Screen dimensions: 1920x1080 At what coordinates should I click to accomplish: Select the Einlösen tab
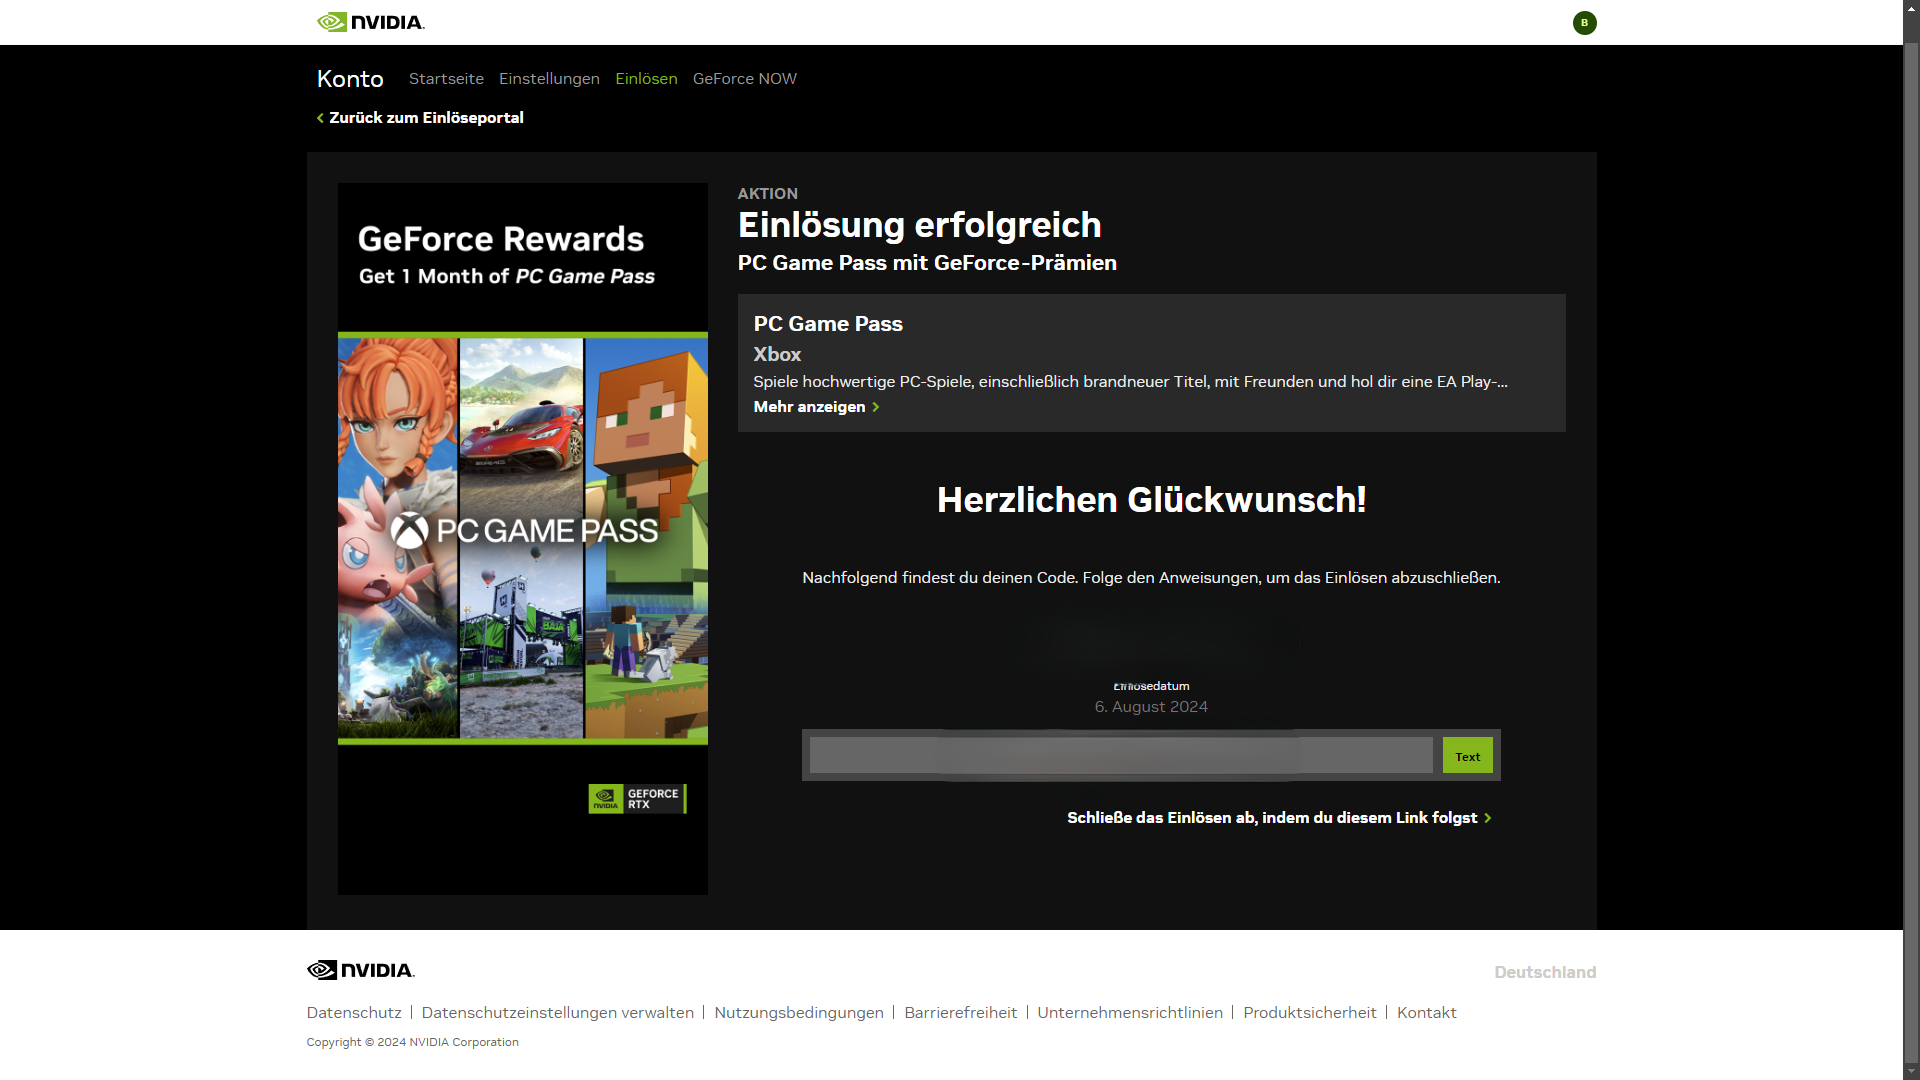coord(646,78)
